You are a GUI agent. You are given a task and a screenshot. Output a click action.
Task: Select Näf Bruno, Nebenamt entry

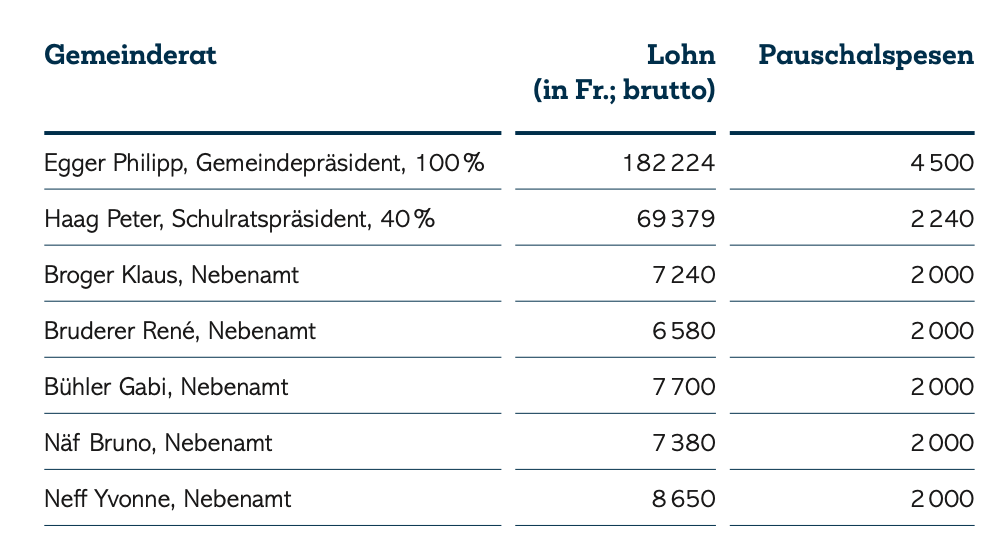click(x=158, y=442)
